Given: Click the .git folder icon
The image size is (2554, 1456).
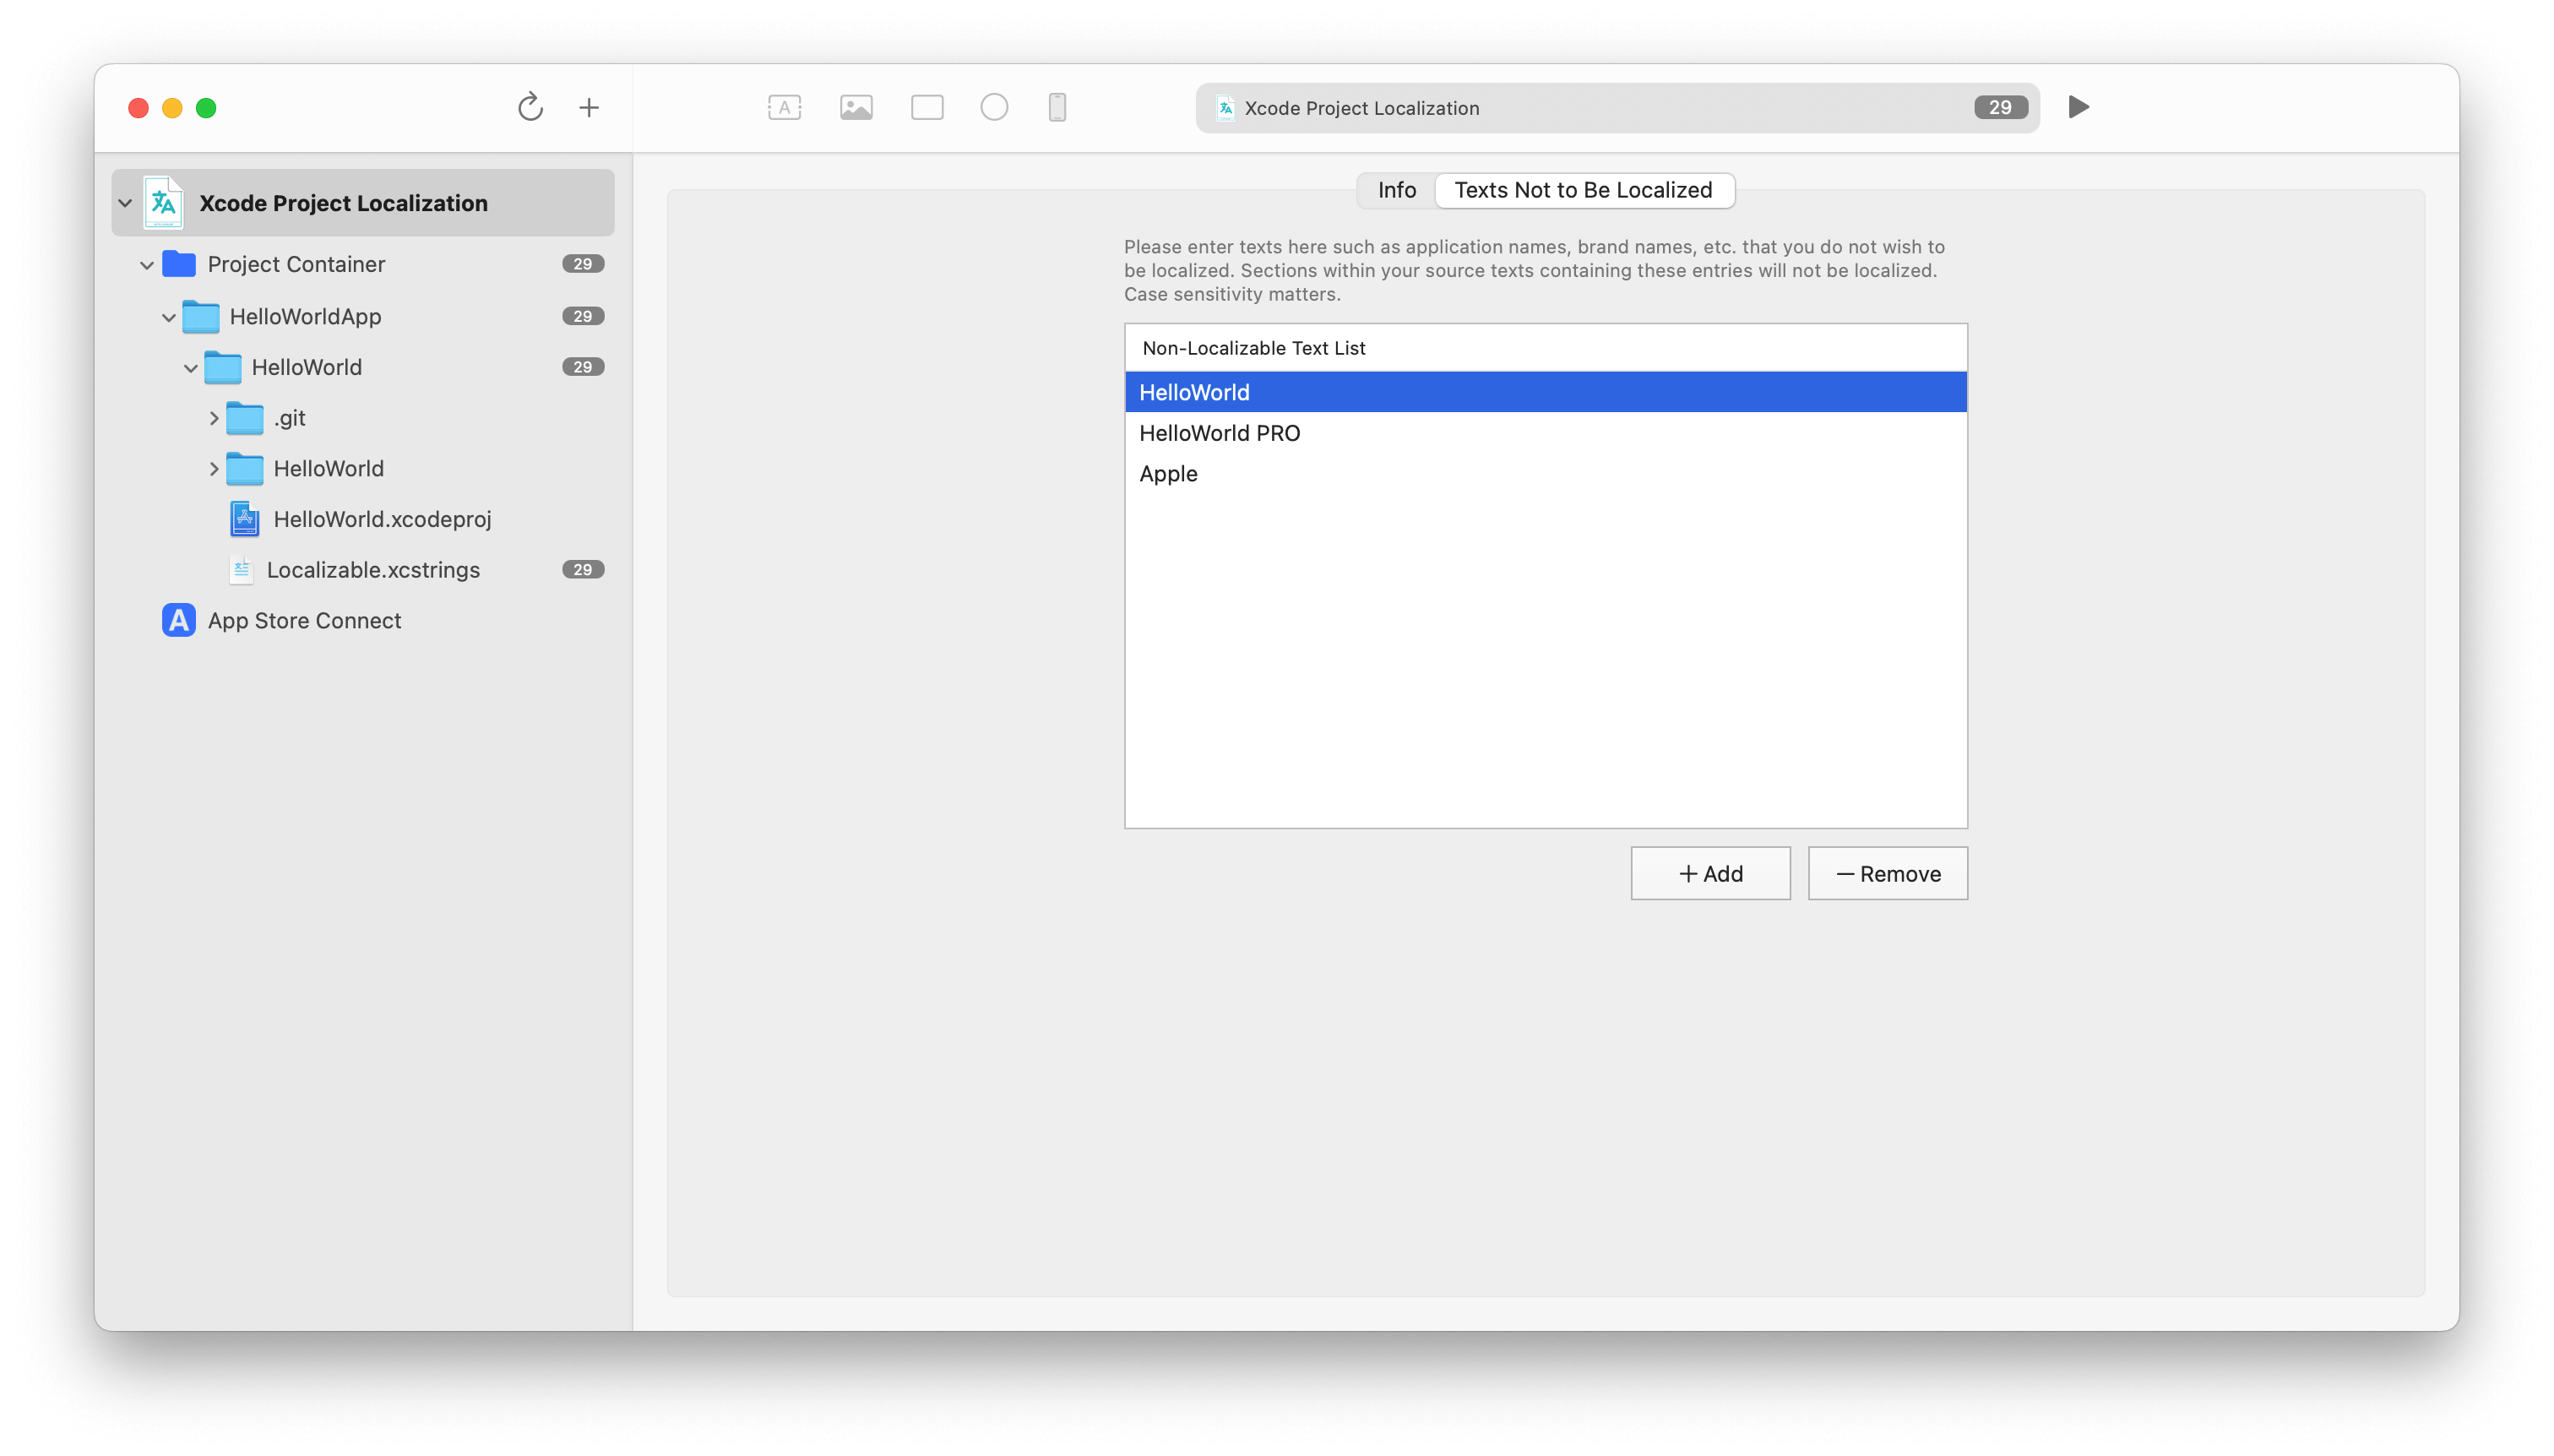Looking at the screenshot, I should tap(245, 418).
